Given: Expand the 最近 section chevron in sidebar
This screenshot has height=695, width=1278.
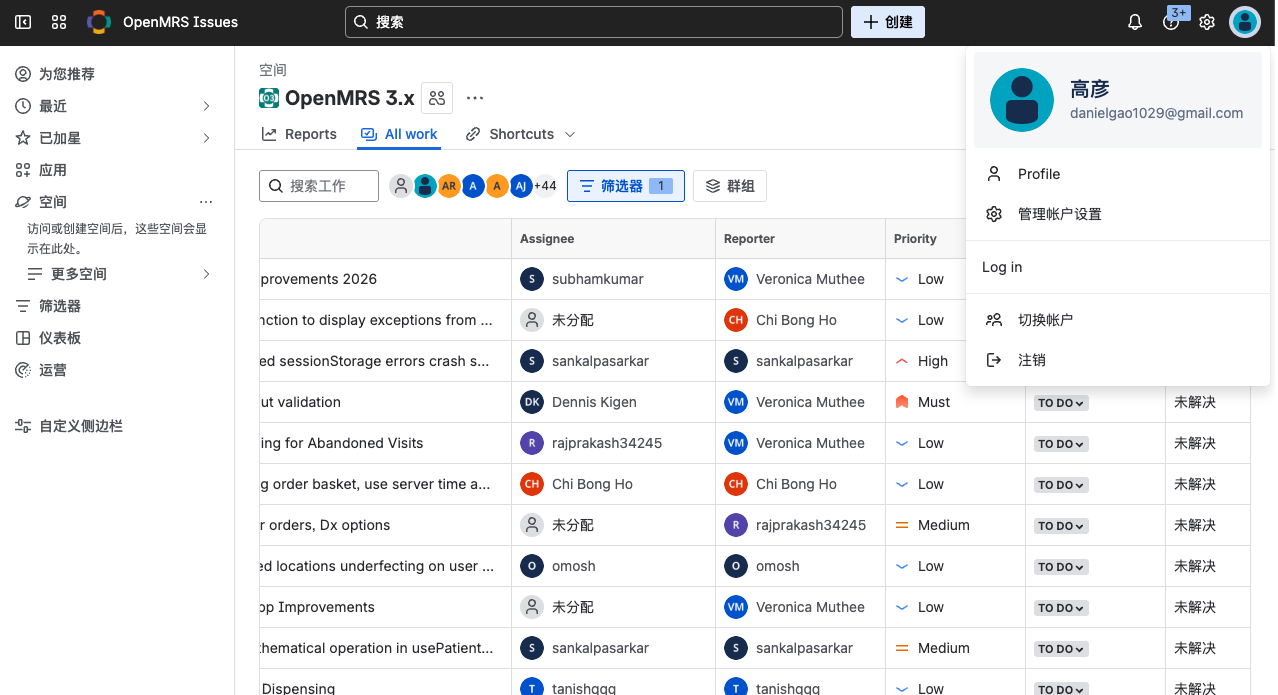Looking at the screenshot, I should click(207, 106).
